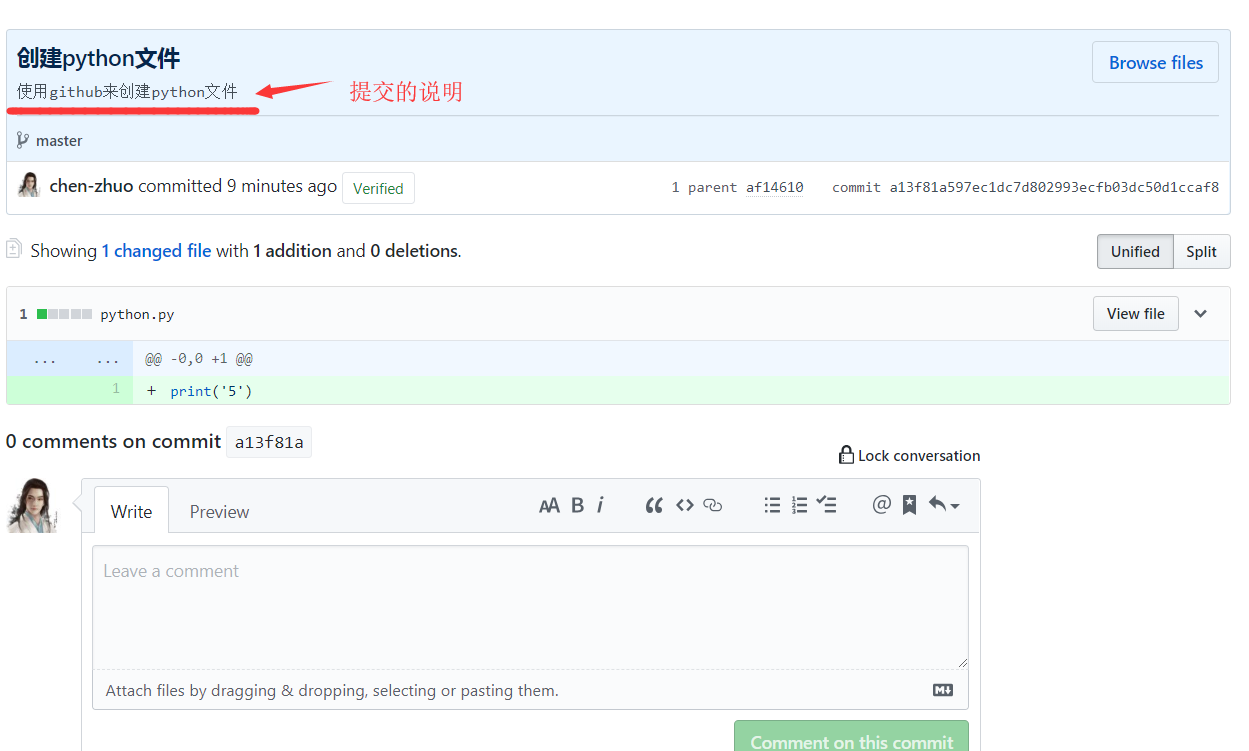Collapse the python.py diff with chevron
Viewport: 1249px width, 751px height.
(x=1201, y=314)
